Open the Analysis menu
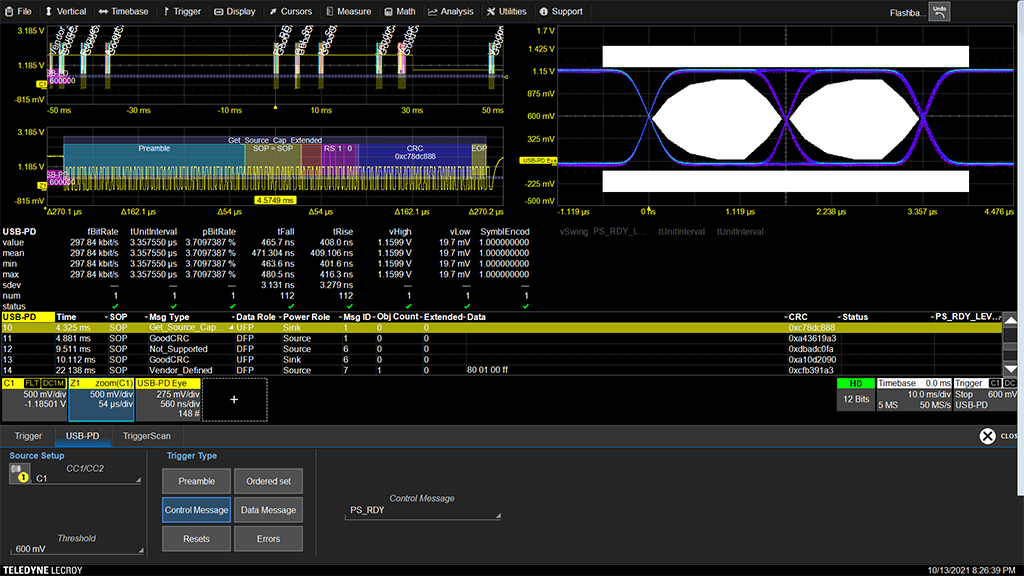This screenshot has height=576, width=1024. coord(450,11)
